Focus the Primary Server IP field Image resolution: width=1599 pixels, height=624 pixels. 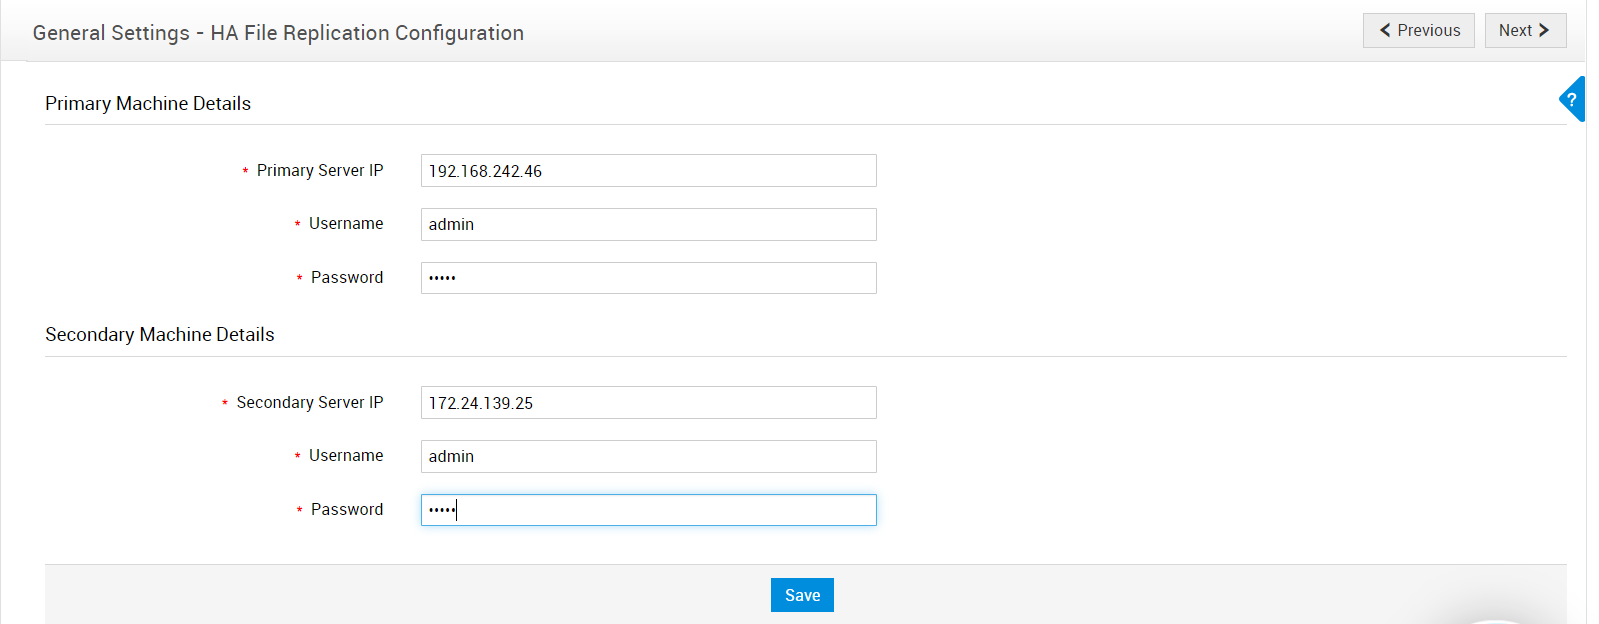[x=648, y=171]
